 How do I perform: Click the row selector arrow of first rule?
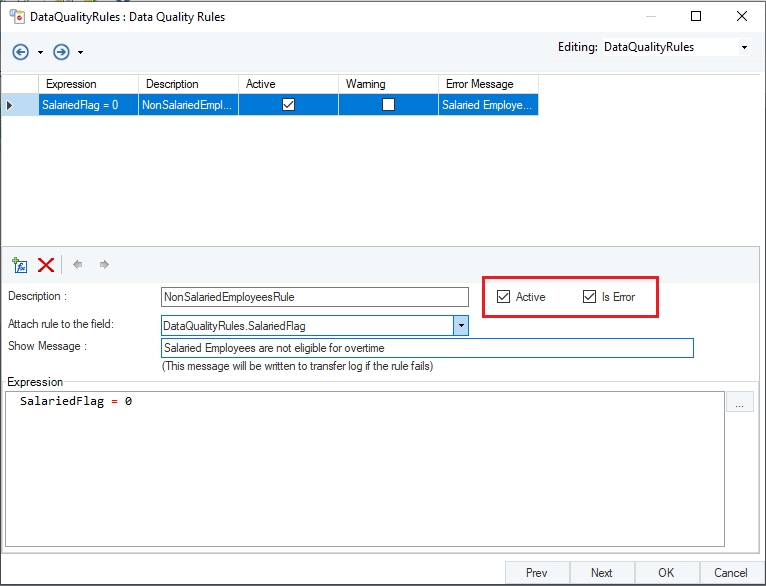click(x=10, y=104)
